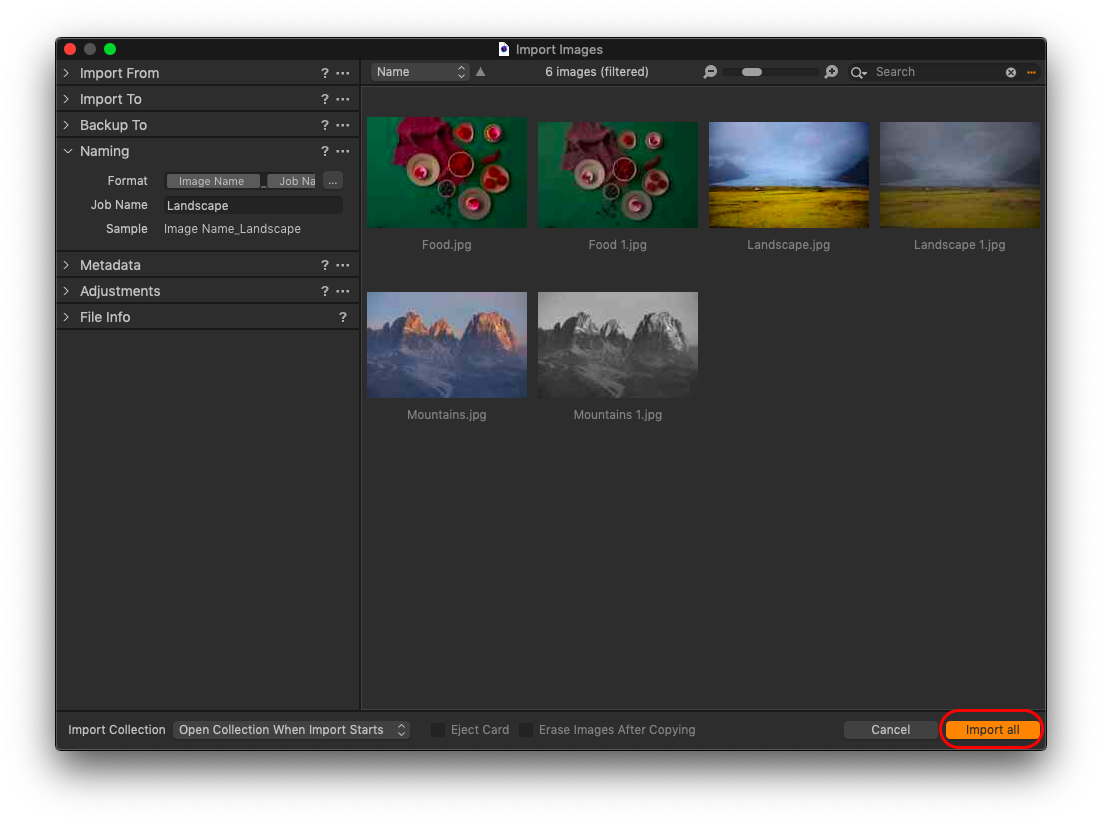Clear the search field
Image resolution: width=1102 pixels, height=824 pixels.
click(x=1011, y=72)
